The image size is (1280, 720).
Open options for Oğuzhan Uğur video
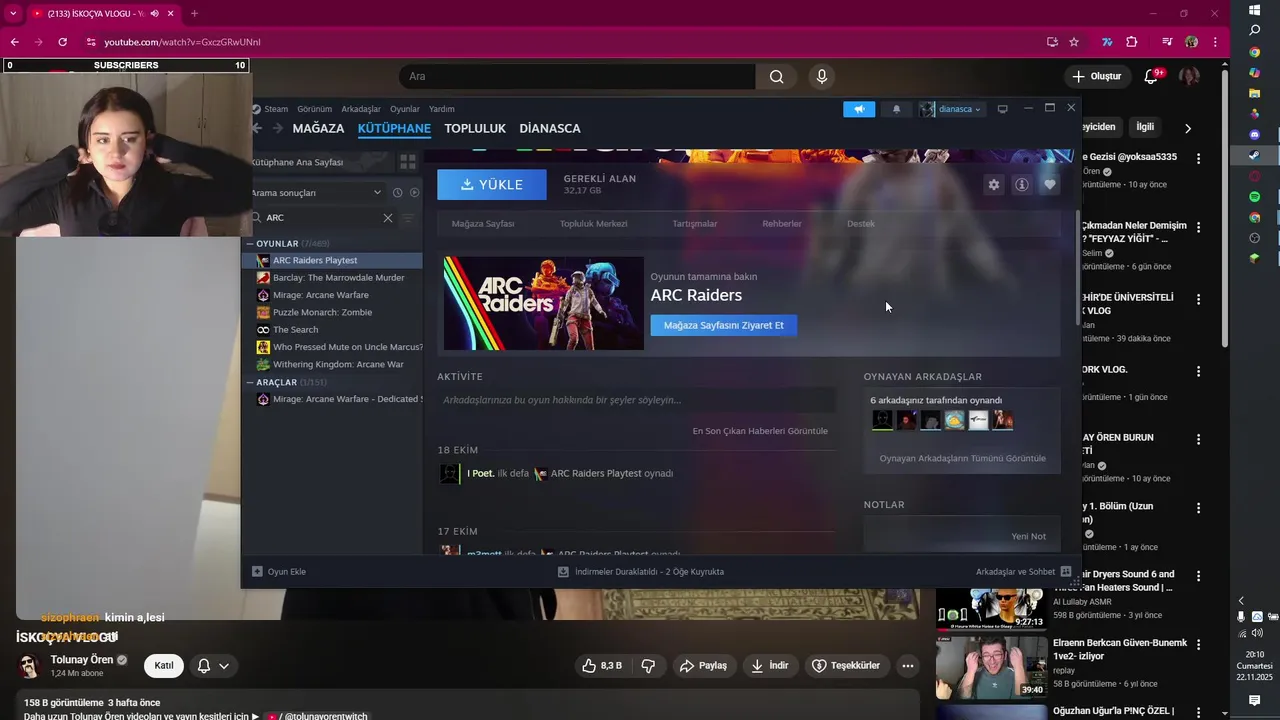1198,712
